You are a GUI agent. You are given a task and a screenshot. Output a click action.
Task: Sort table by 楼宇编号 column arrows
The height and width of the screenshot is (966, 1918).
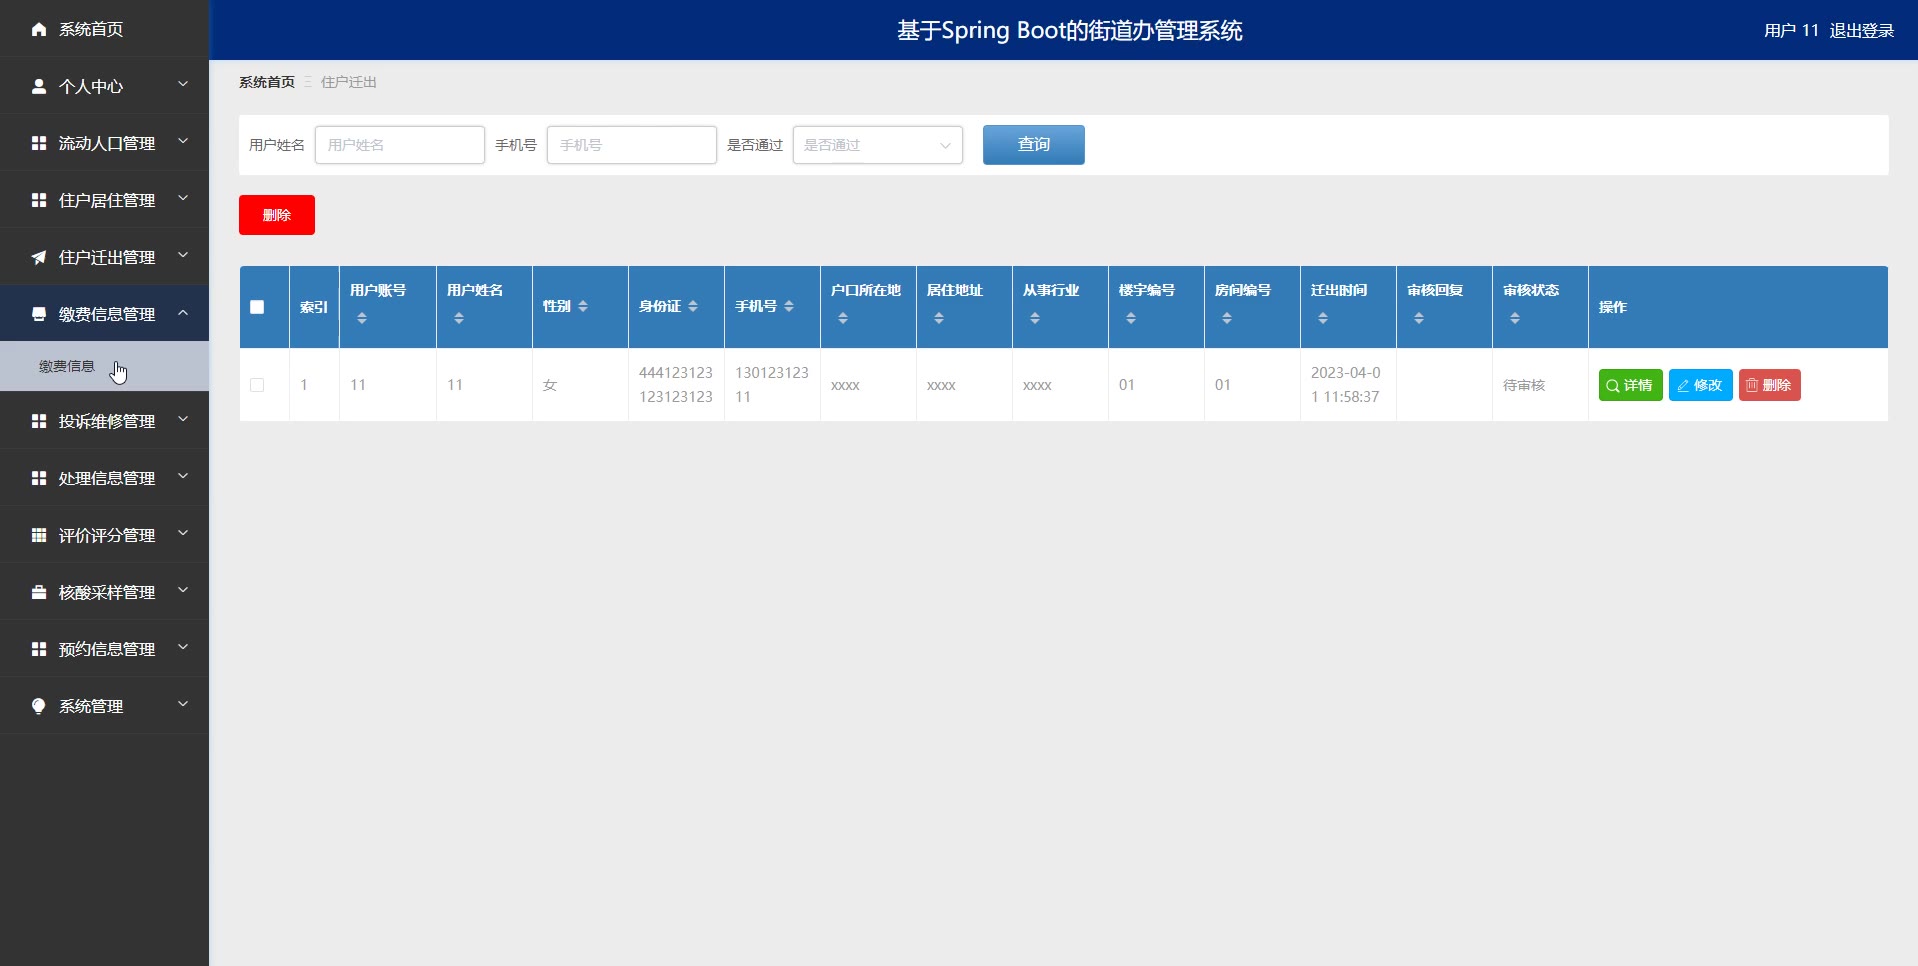tap(1131, 318)
